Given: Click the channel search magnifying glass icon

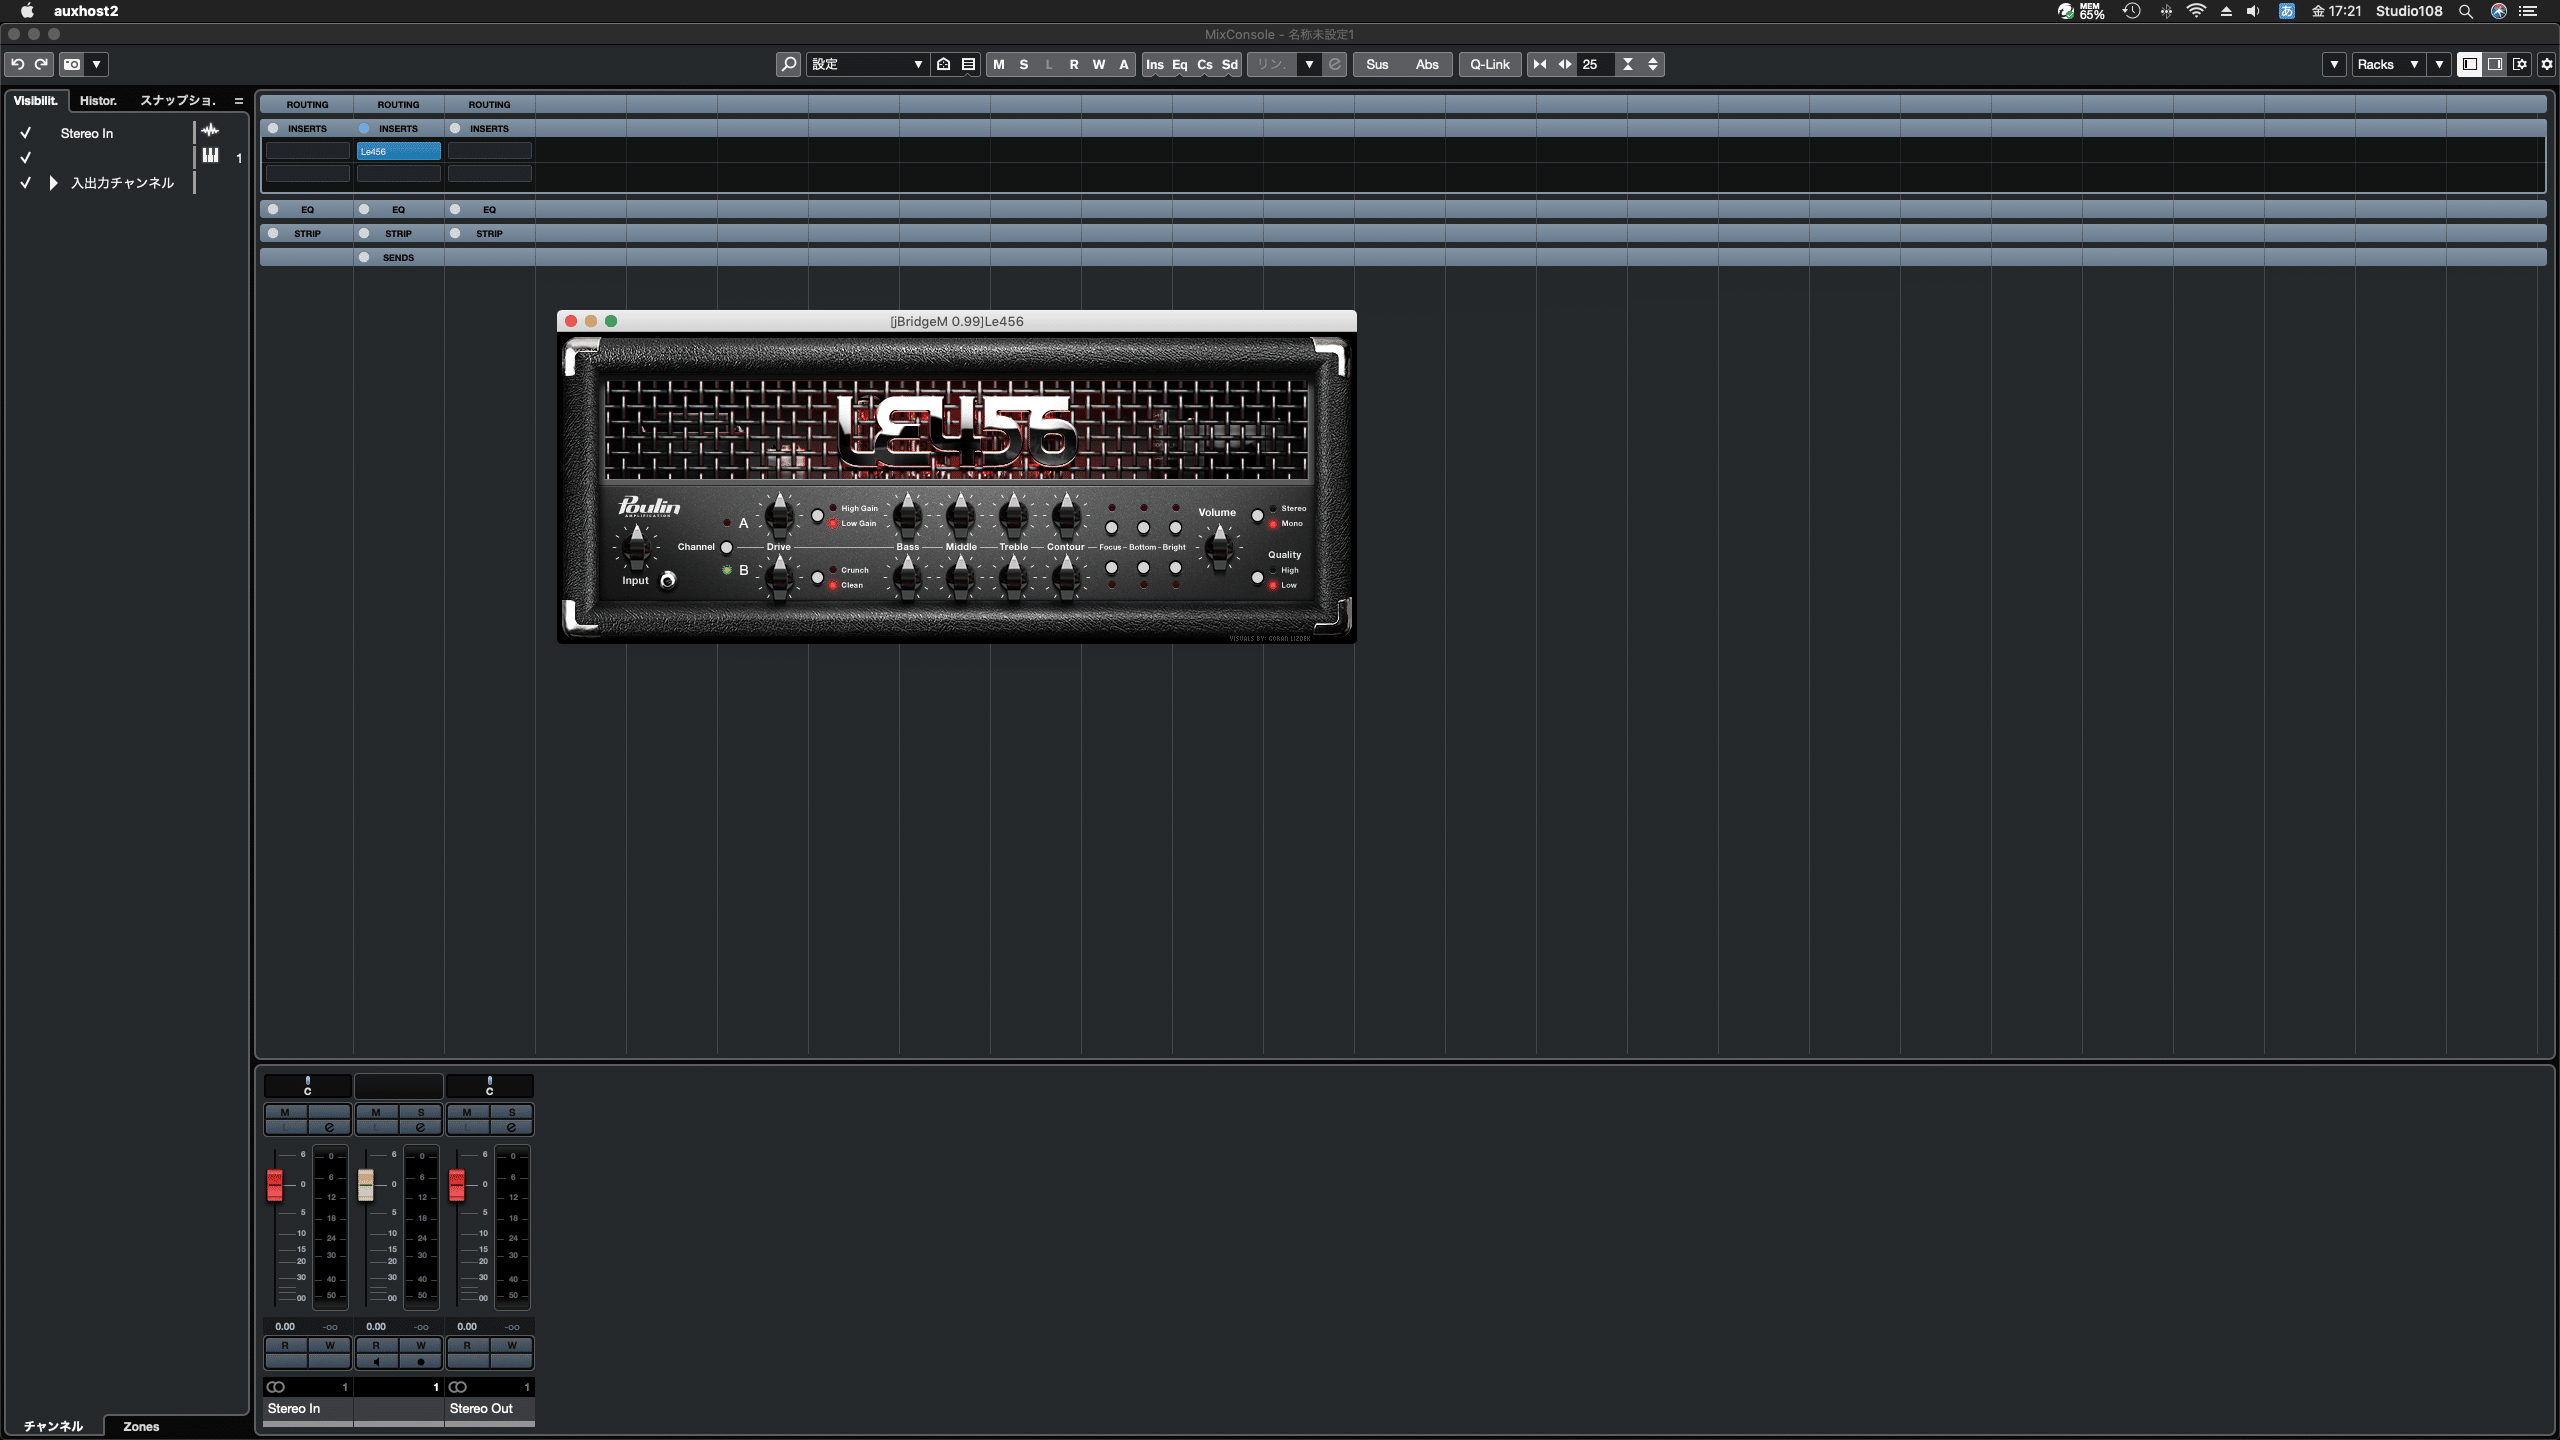Looking at the screenshot, I should coord(789,64).
